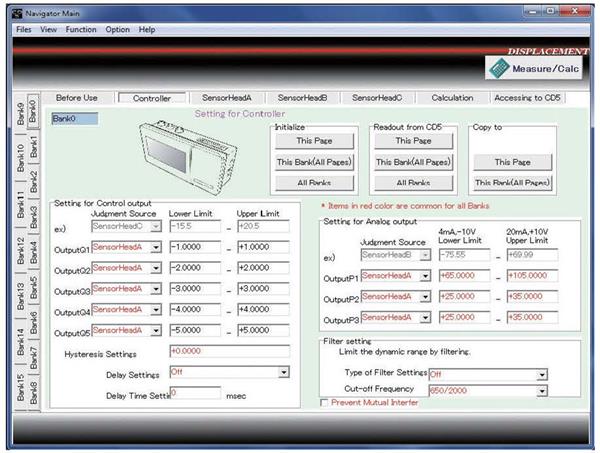The width and height of the screenshot is (600, 453).
Task: Open OutputQ1 Judgment Source dropdown
Action: [156, 248]
